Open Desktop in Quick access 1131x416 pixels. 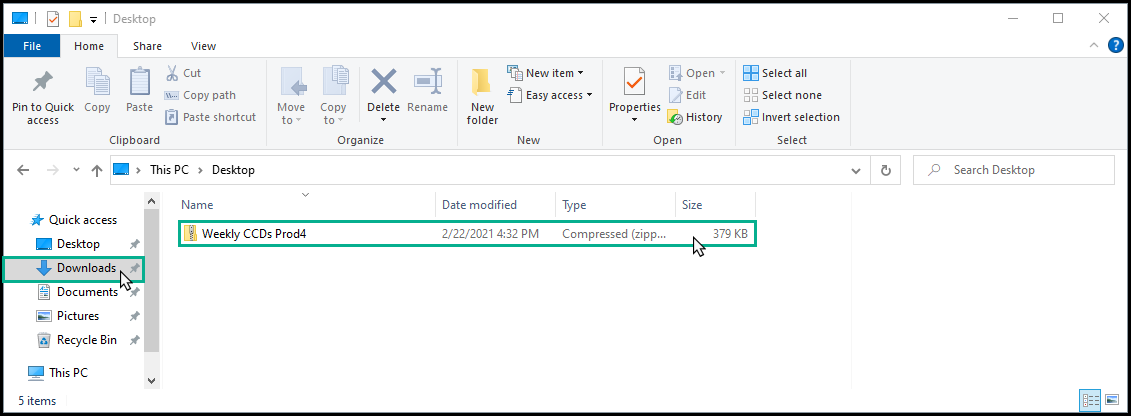[x=78, y=244]
